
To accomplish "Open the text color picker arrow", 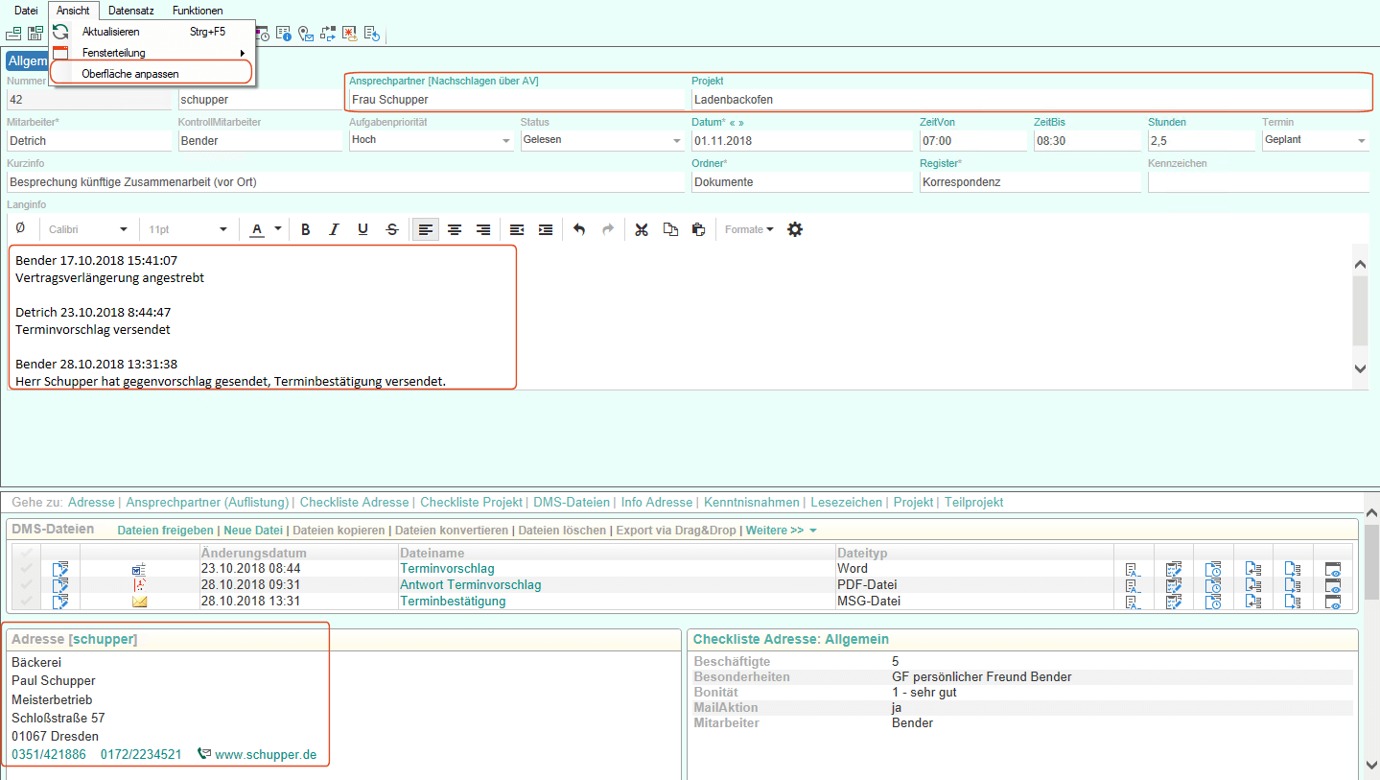I will (278, 230).
